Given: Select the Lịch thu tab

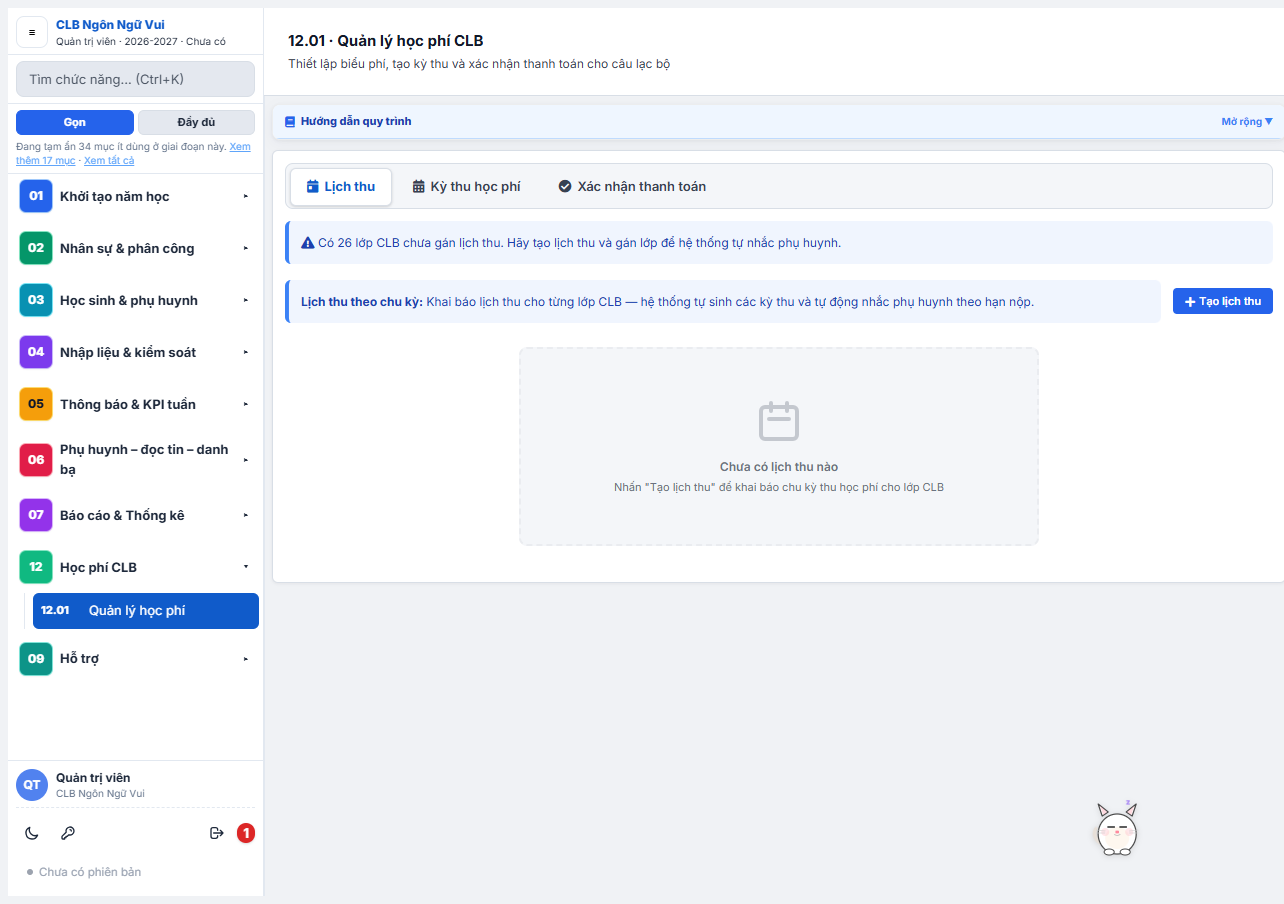Looking at the screenshot, I should (341, 187).
